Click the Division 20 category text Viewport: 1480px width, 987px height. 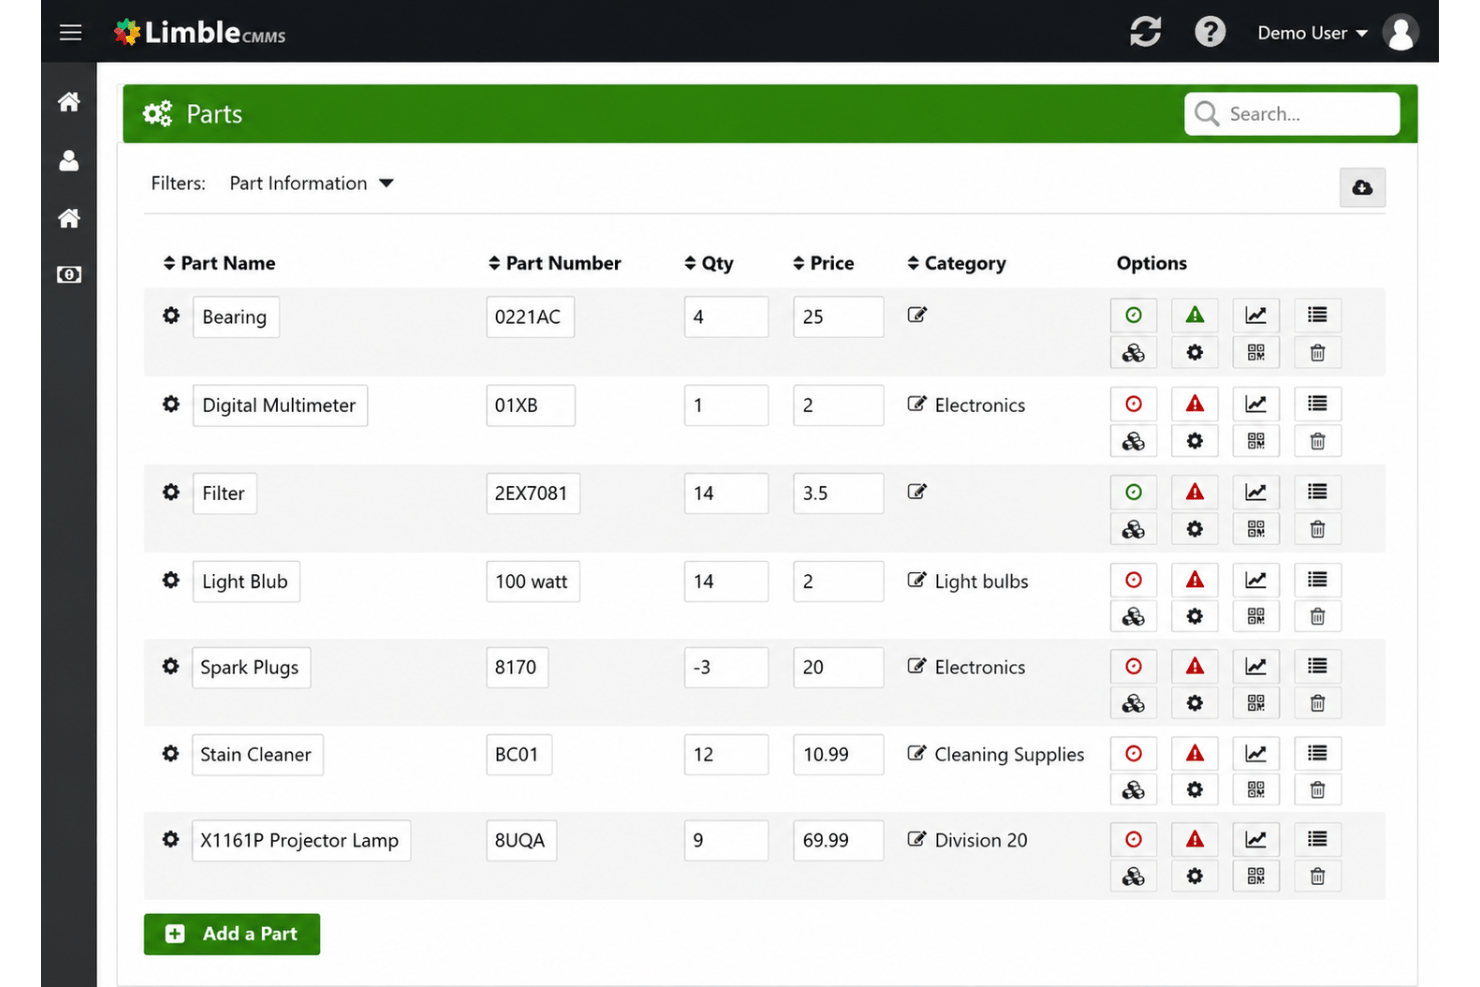[981, 841]
